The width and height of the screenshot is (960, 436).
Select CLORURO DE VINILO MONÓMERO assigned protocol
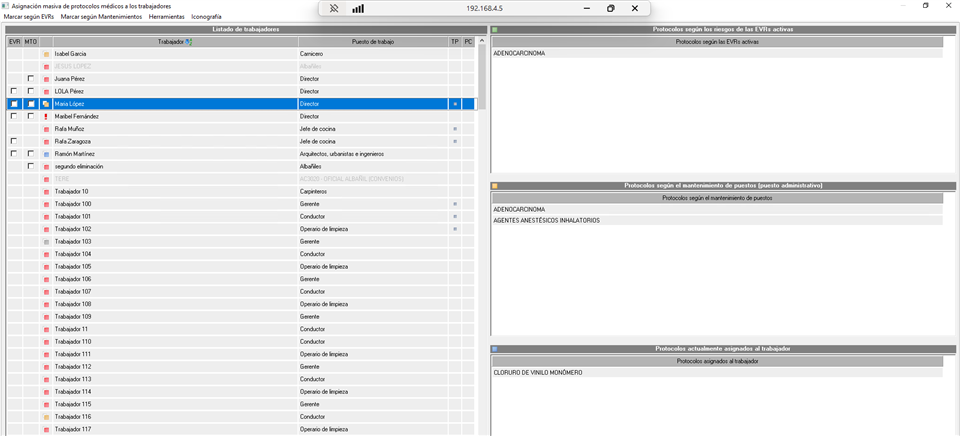tap(538, 373)
